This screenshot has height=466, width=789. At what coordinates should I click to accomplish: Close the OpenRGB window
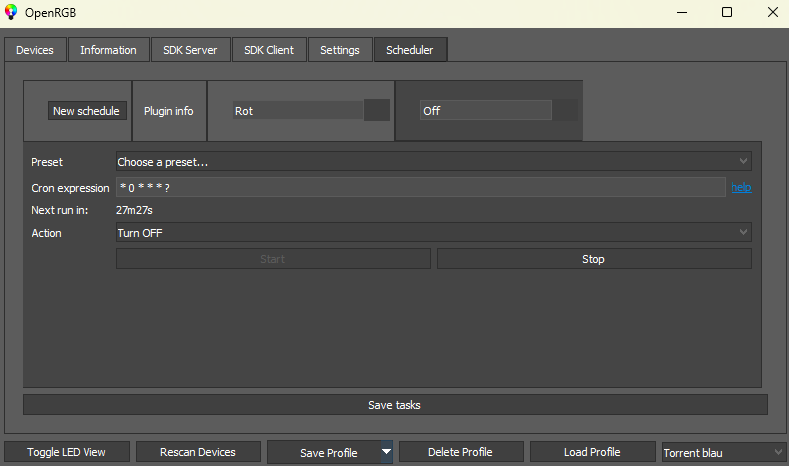click(x=773, y=13)
